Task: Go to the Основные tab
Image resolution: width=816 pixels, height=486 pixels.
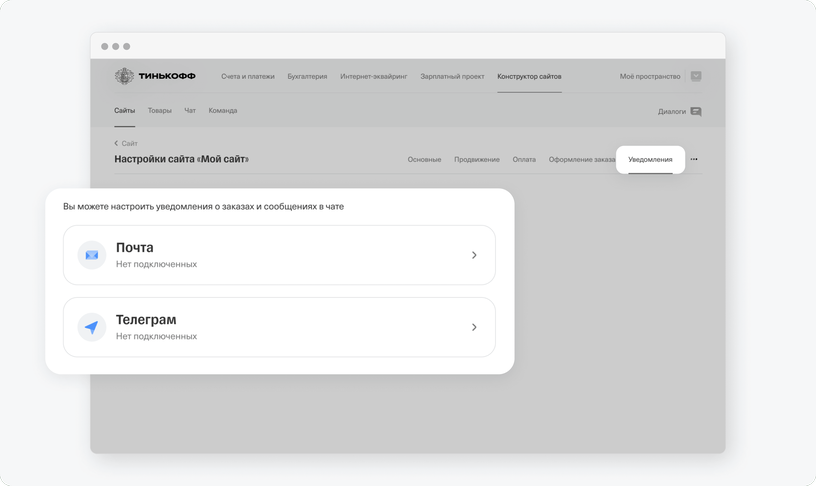Action: point(424,159)
